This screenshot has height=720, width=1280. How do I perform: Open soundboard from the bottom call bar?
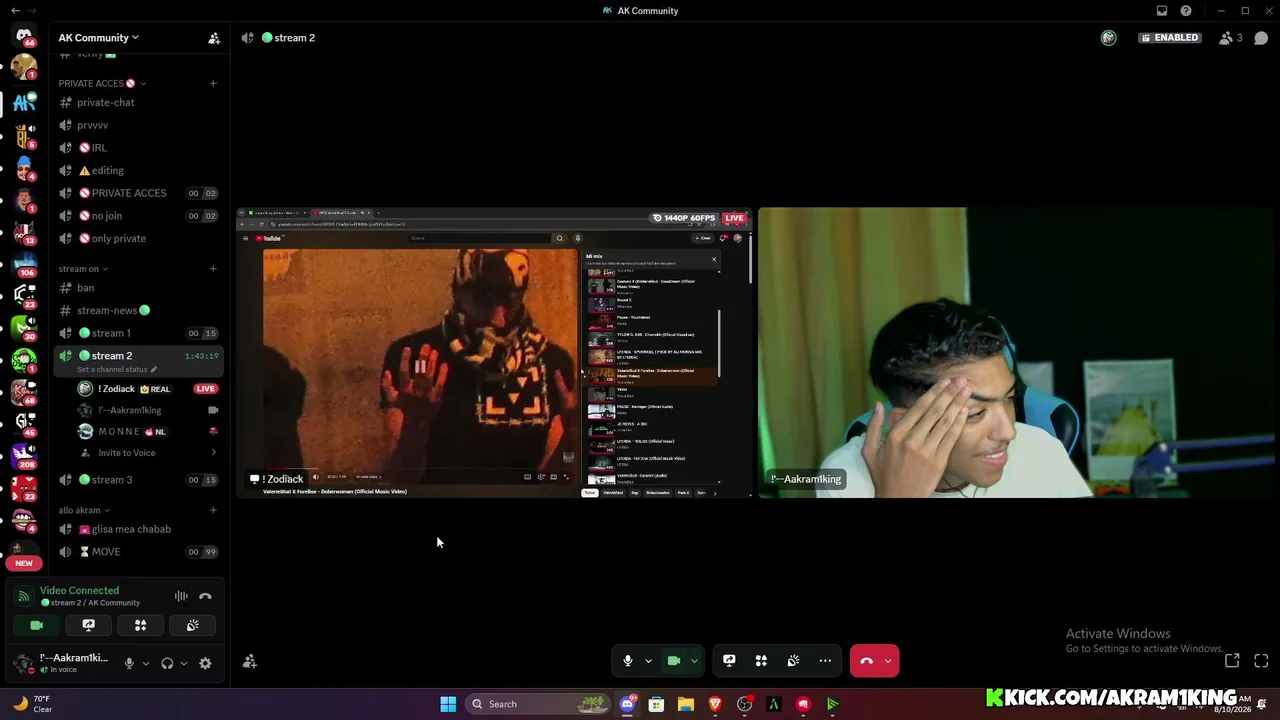[793, 661]
